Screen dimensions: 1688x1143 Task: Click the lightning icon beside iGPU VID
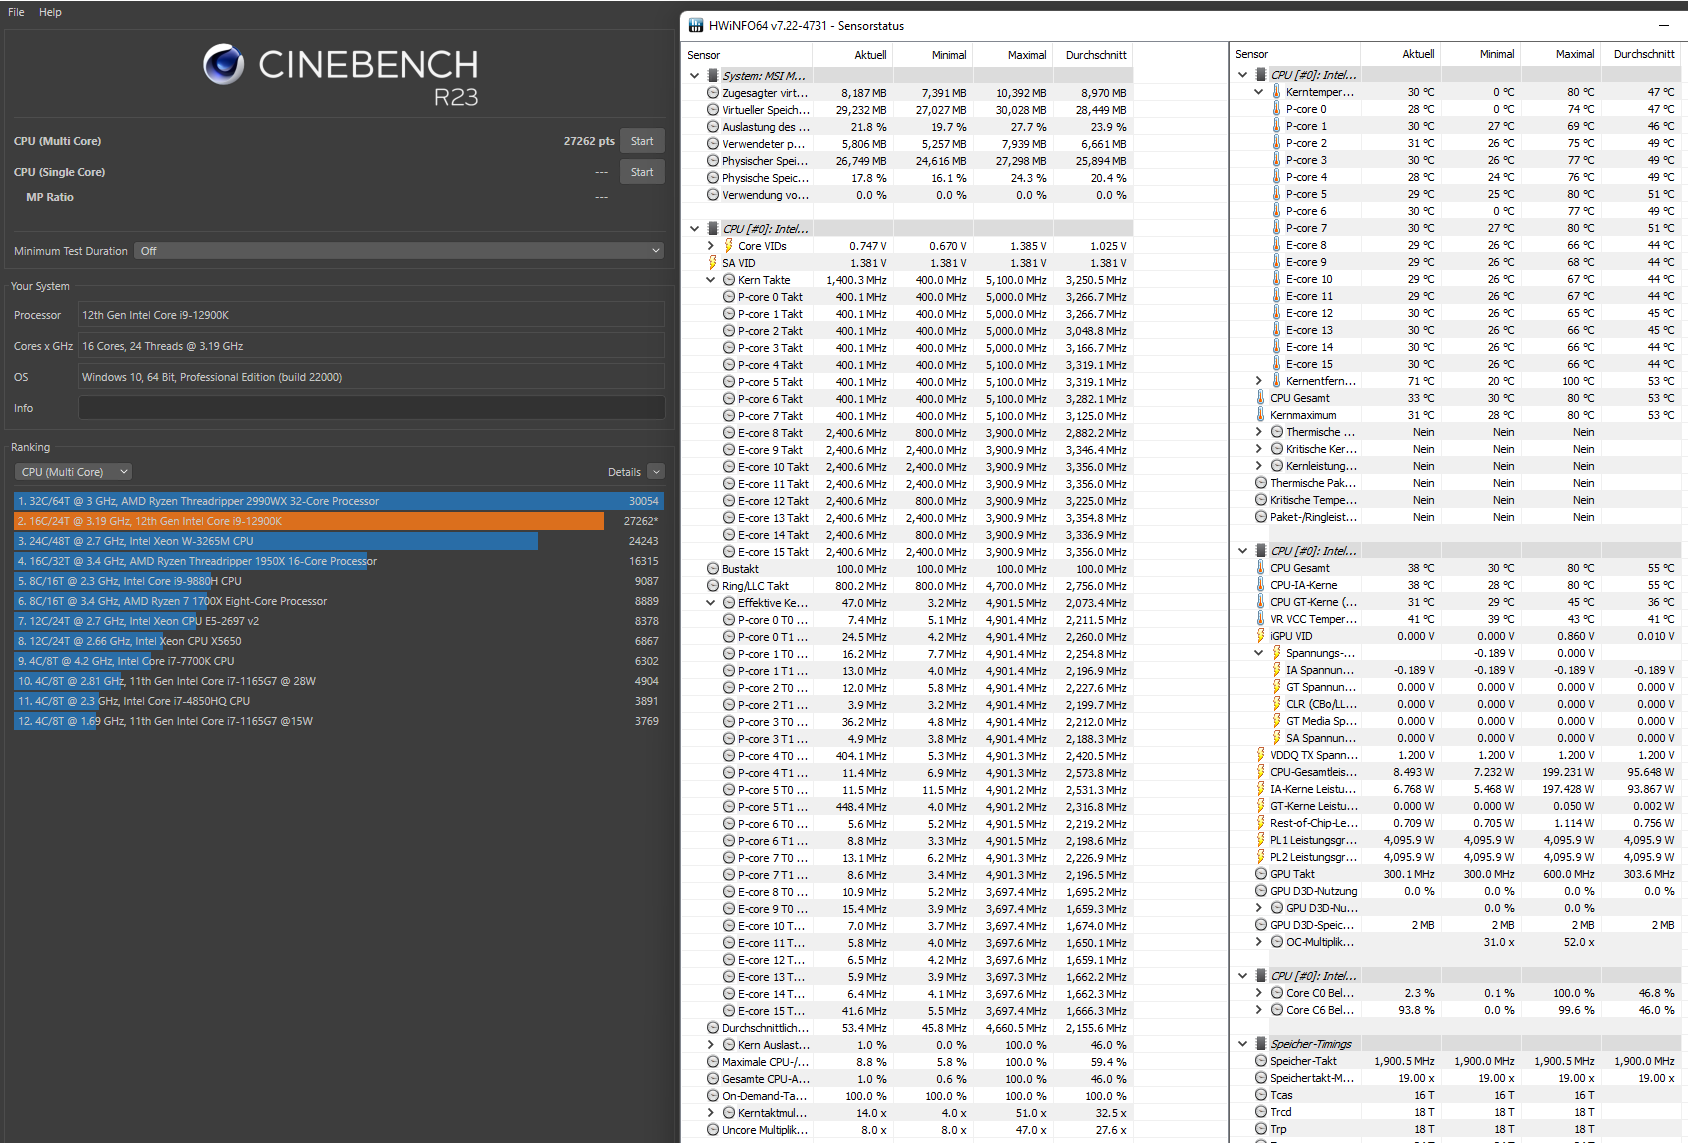[1261, 636]
